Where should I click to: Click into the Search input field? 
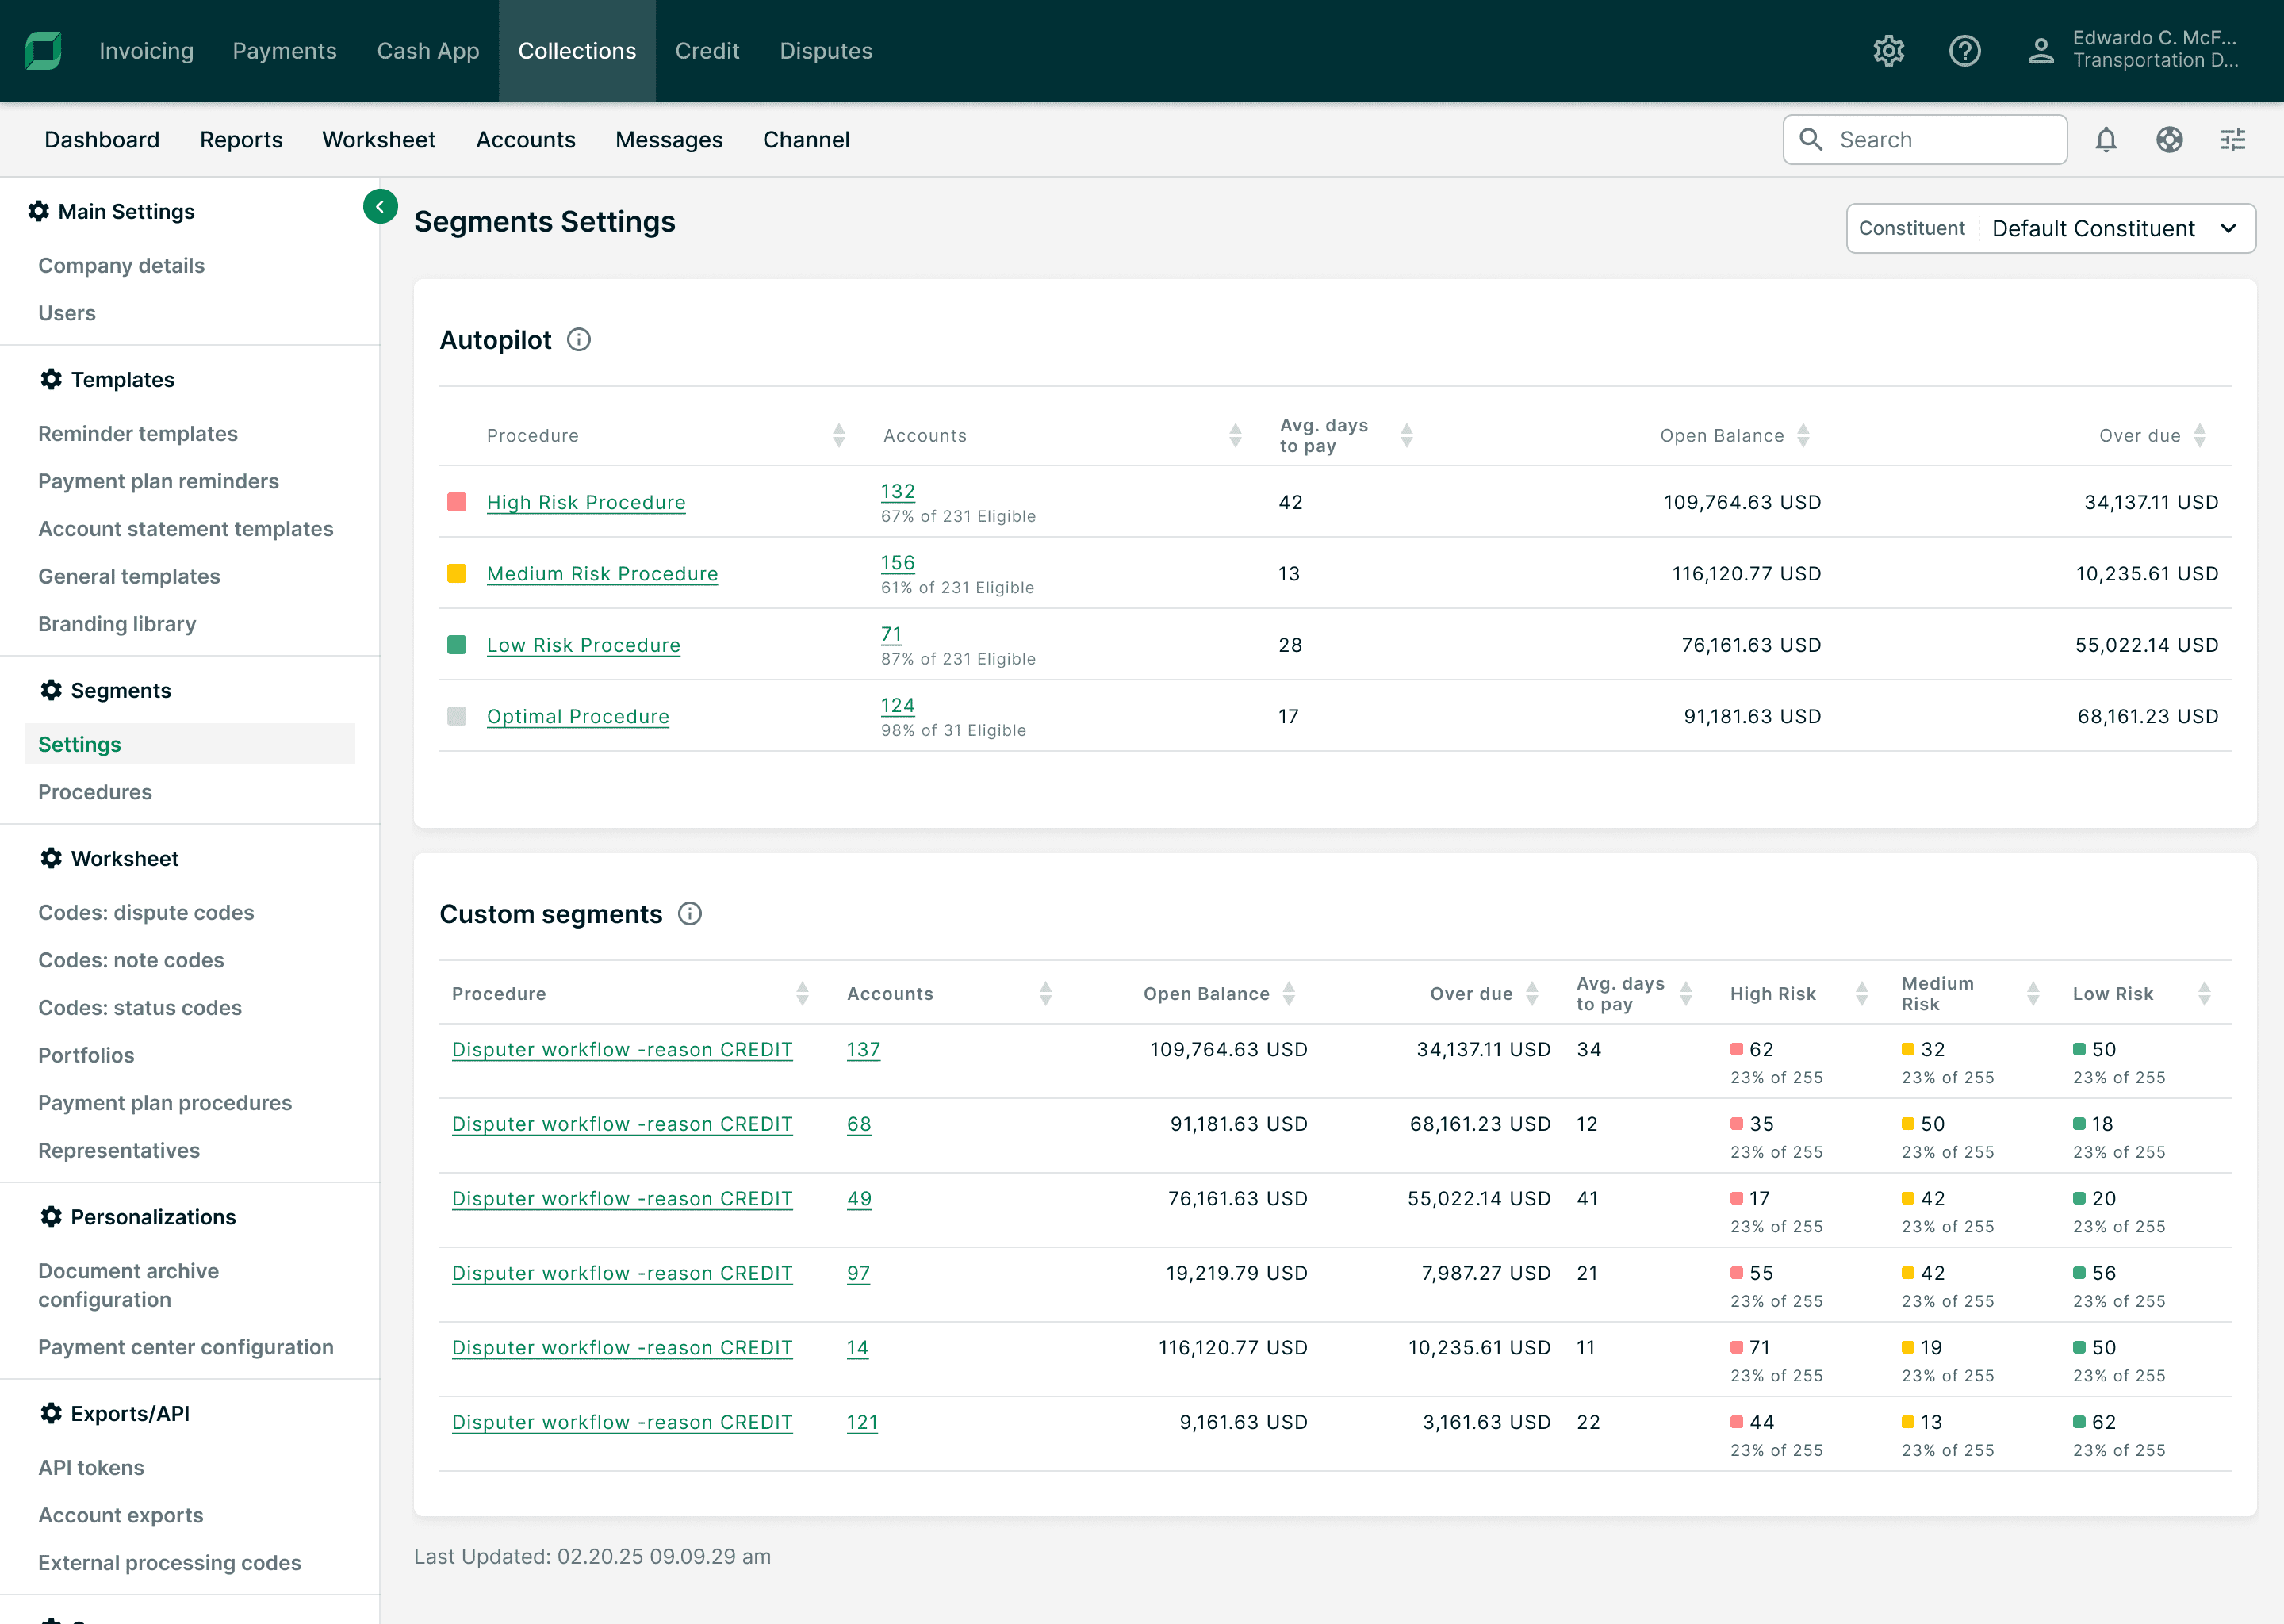[1940, 140]
